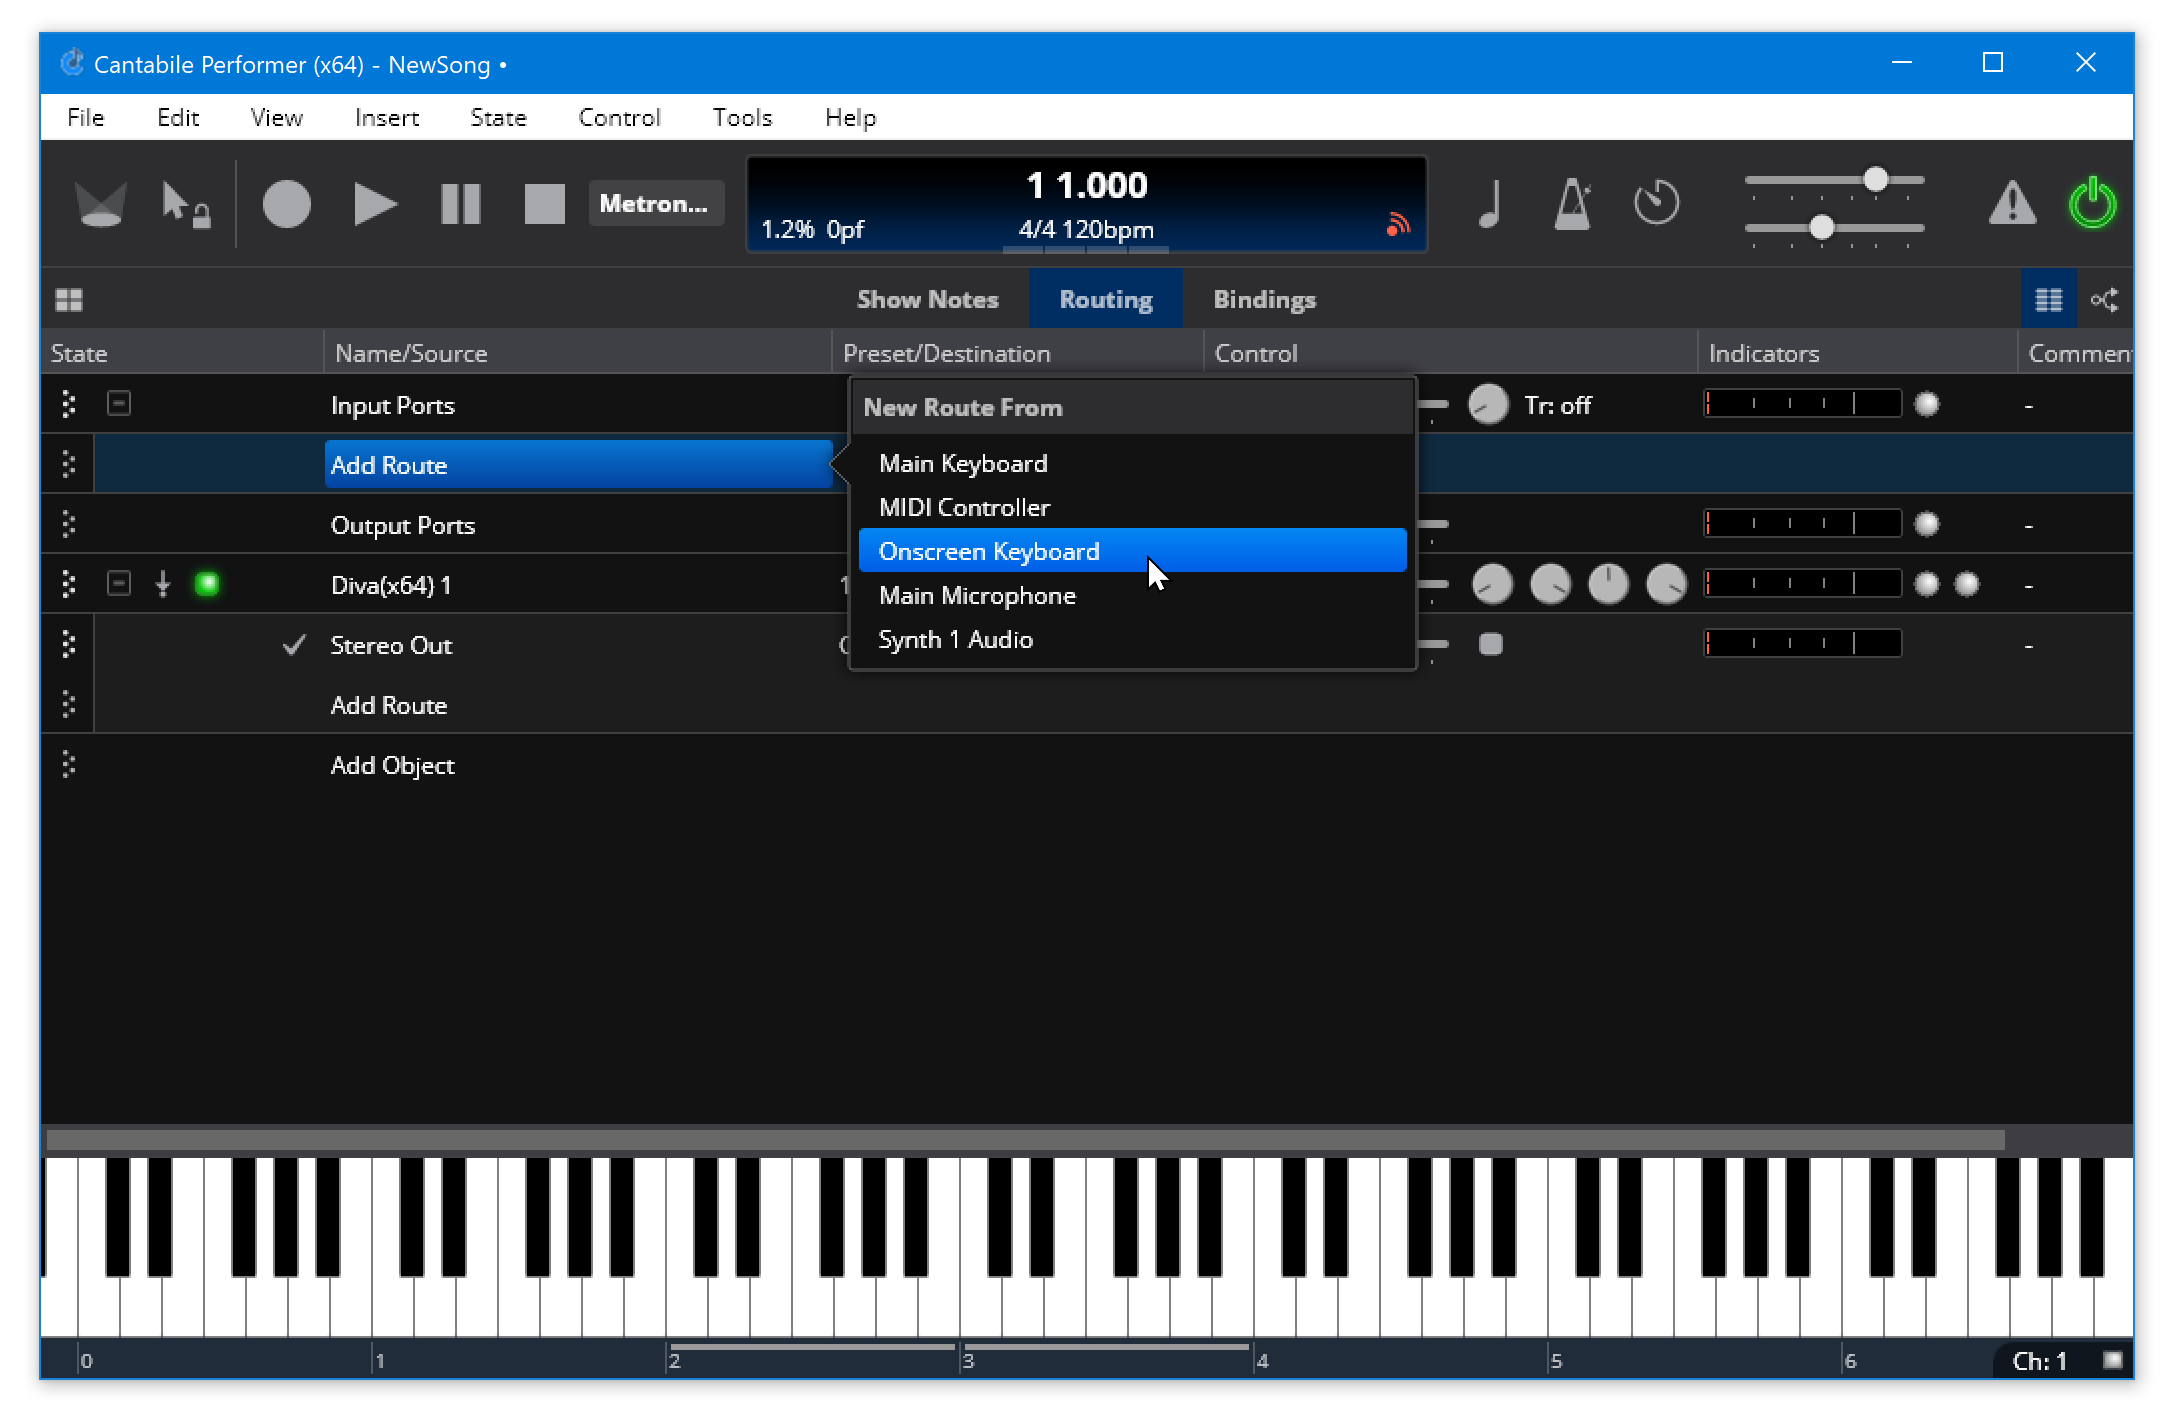Click the first knob on Diva row
Viewport: 2168px width, 1420px height.
pyautogui.click(x=1492, y=584)
